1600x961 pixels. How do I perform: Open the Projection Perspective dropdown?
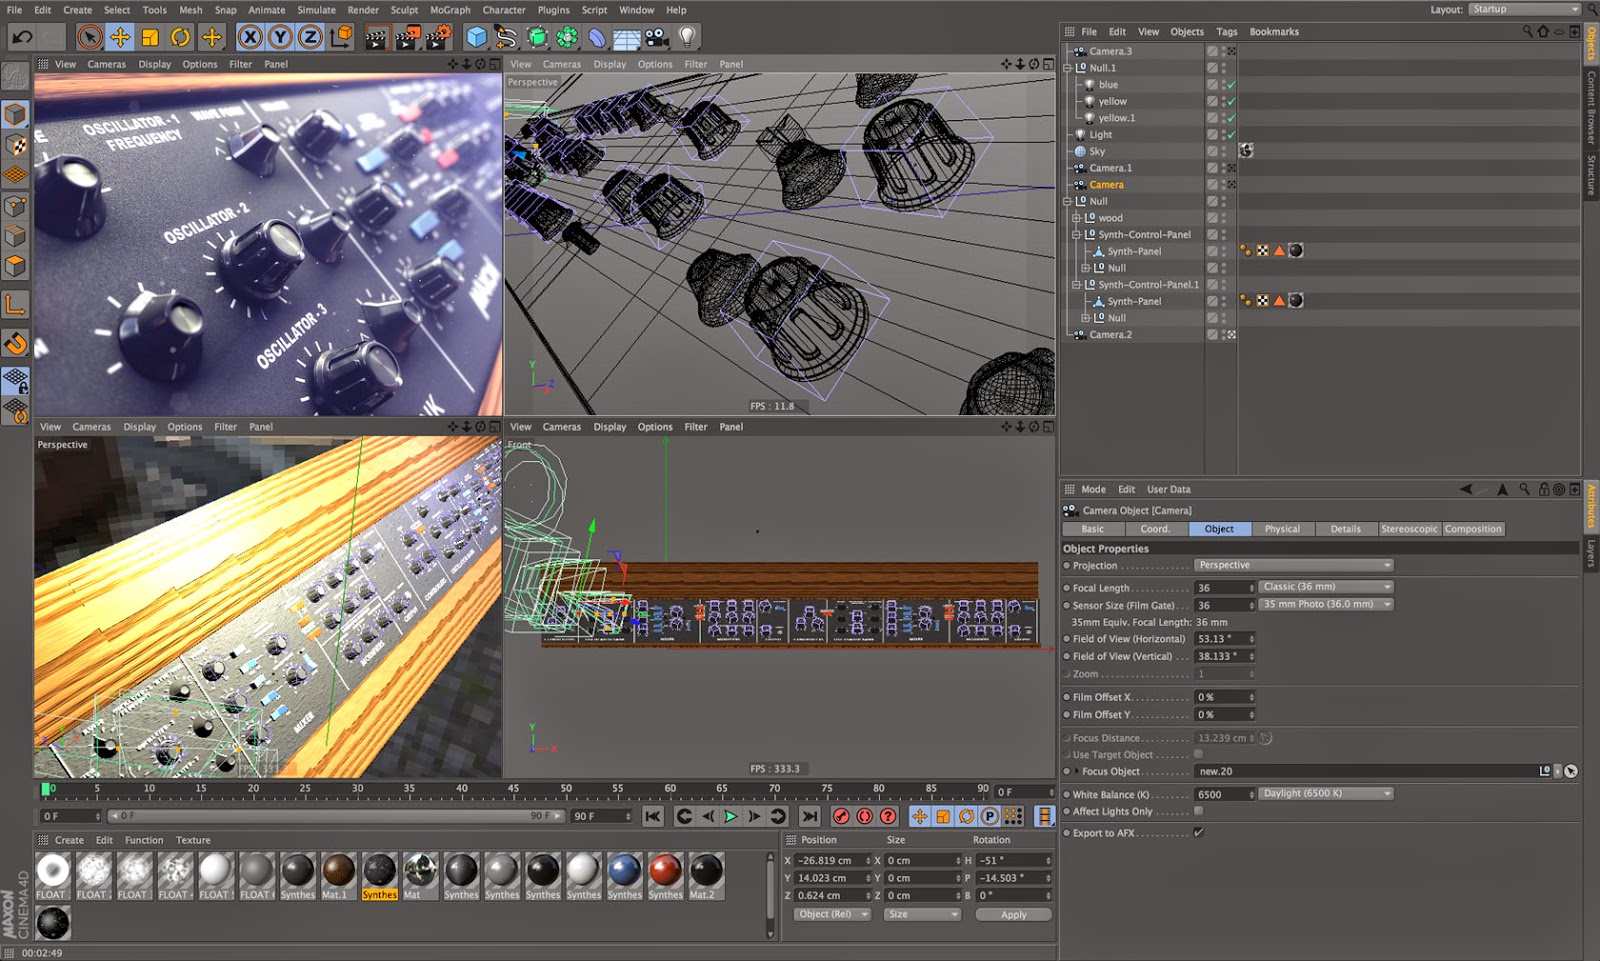coord(1294,566)
